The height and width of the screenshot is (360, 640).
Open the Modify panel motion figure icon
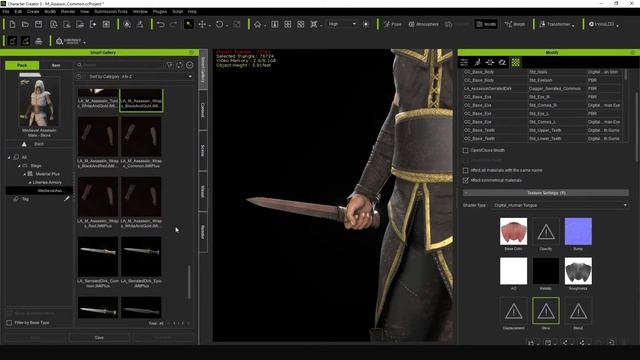click(477, 62)
